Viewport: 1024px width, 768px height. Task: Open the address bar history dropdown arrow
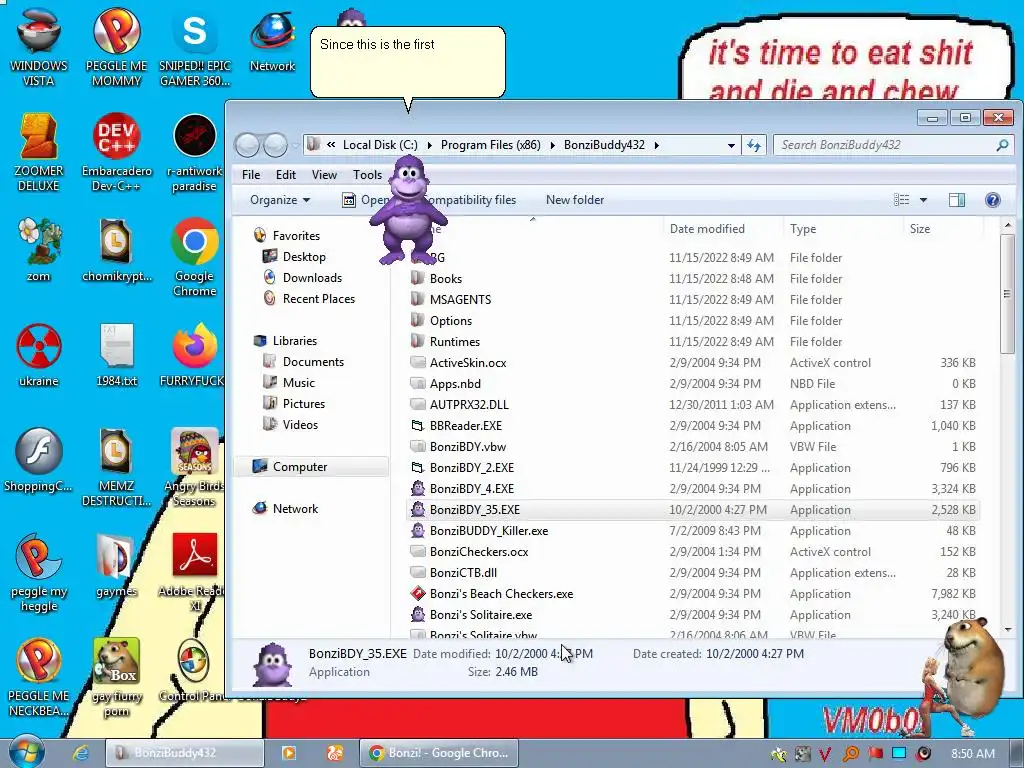click(x=731, y=145)
